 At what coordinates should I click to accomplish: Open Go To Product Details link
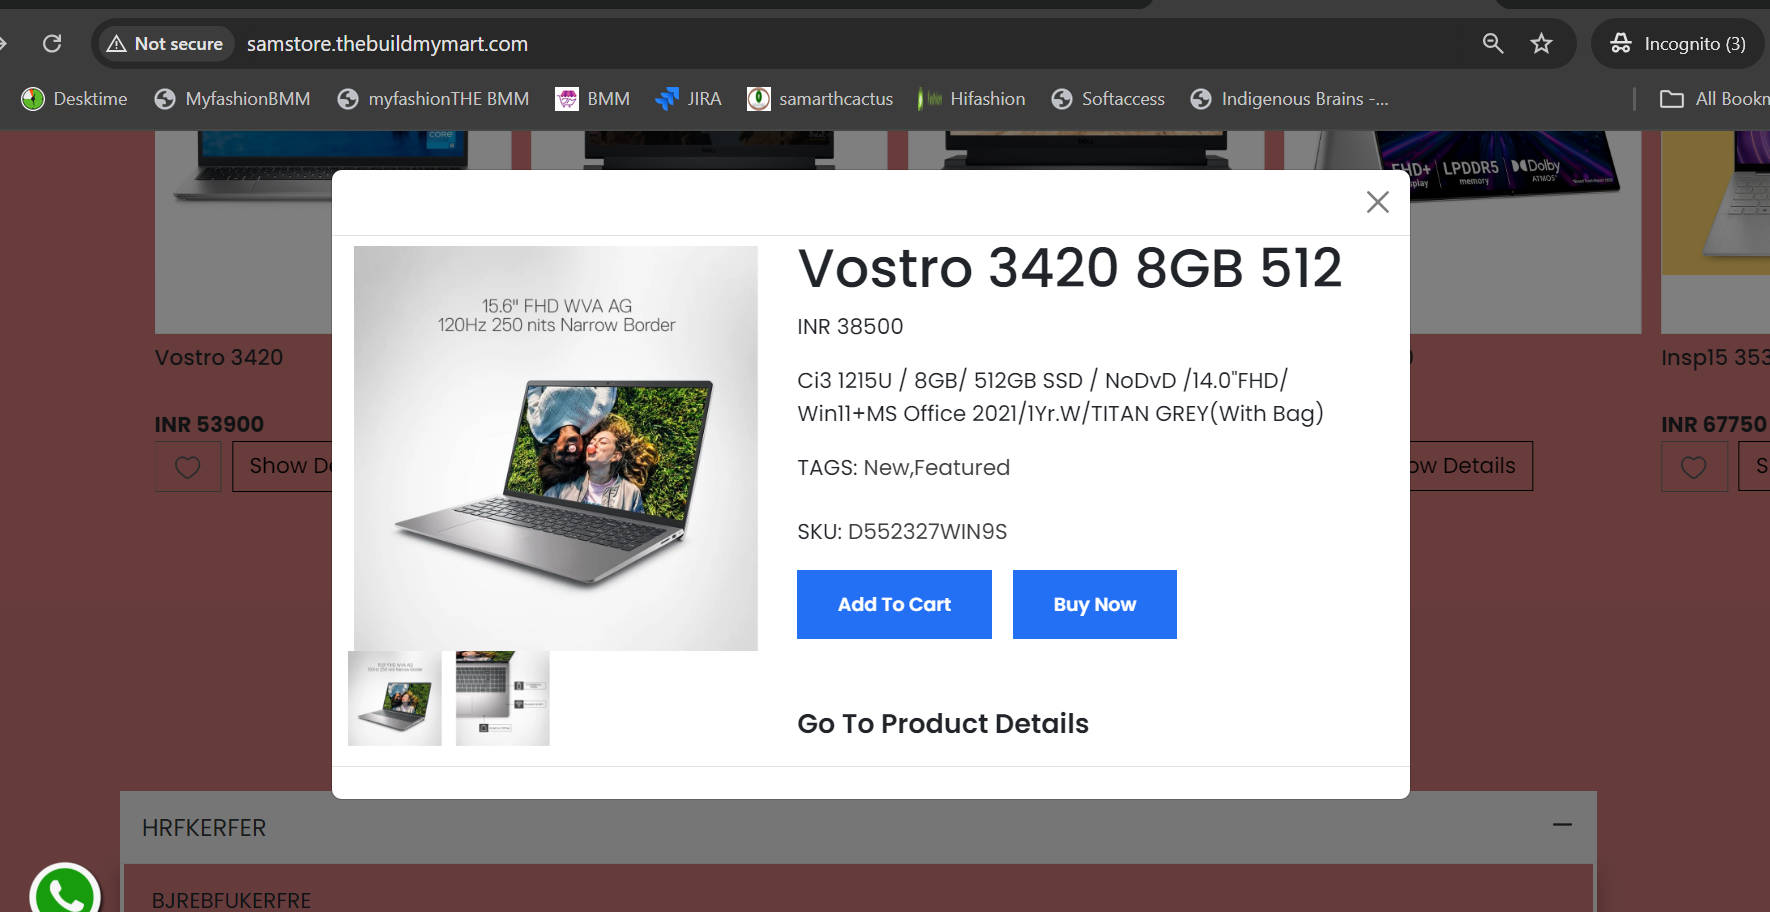pos(943,723)
